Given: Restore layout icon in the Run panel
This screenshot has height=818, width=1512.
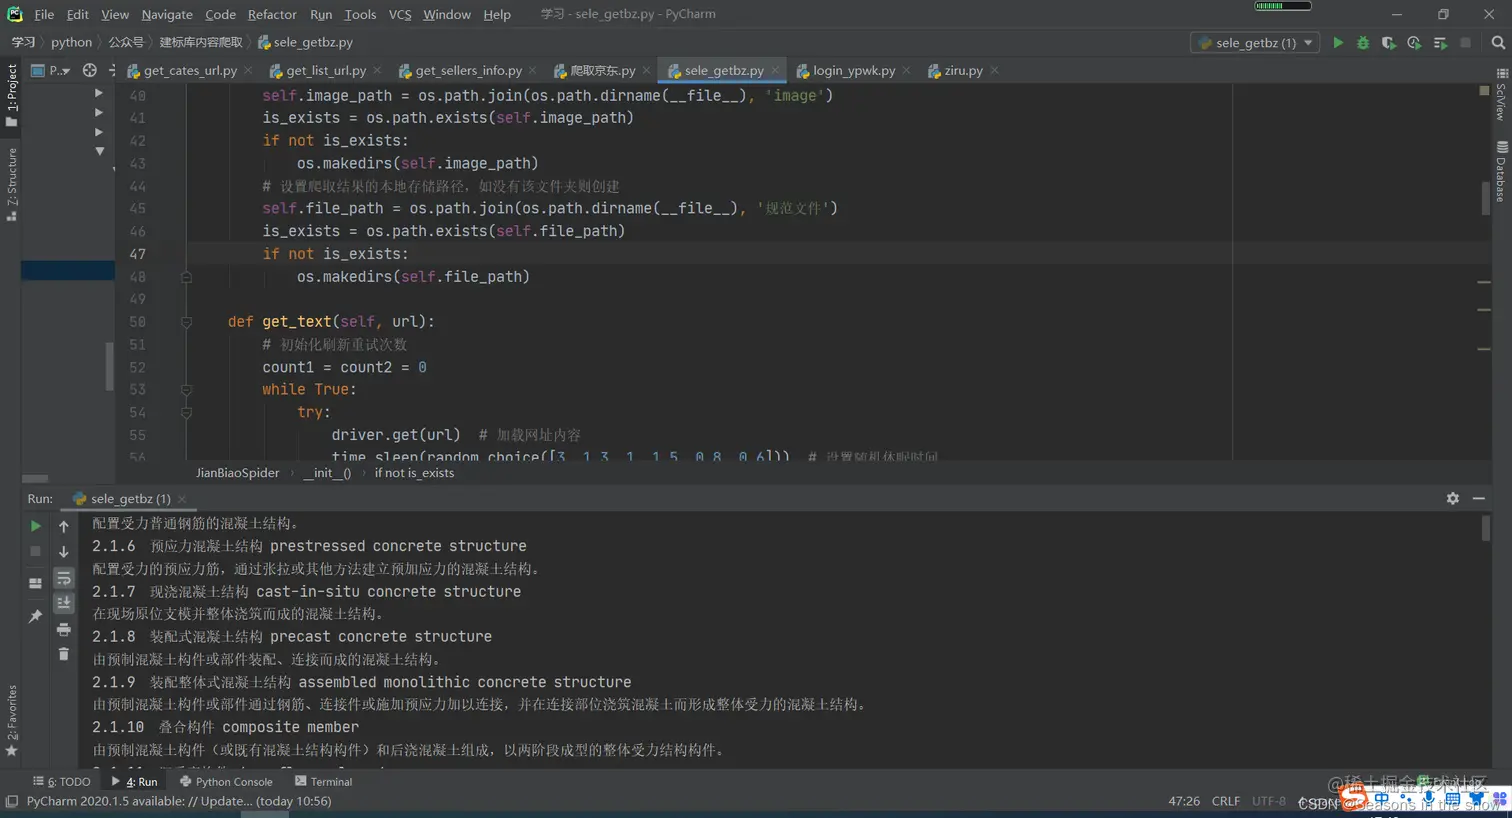Looking at the screenshot, I should pyautogui.click(x=35, y=583).
